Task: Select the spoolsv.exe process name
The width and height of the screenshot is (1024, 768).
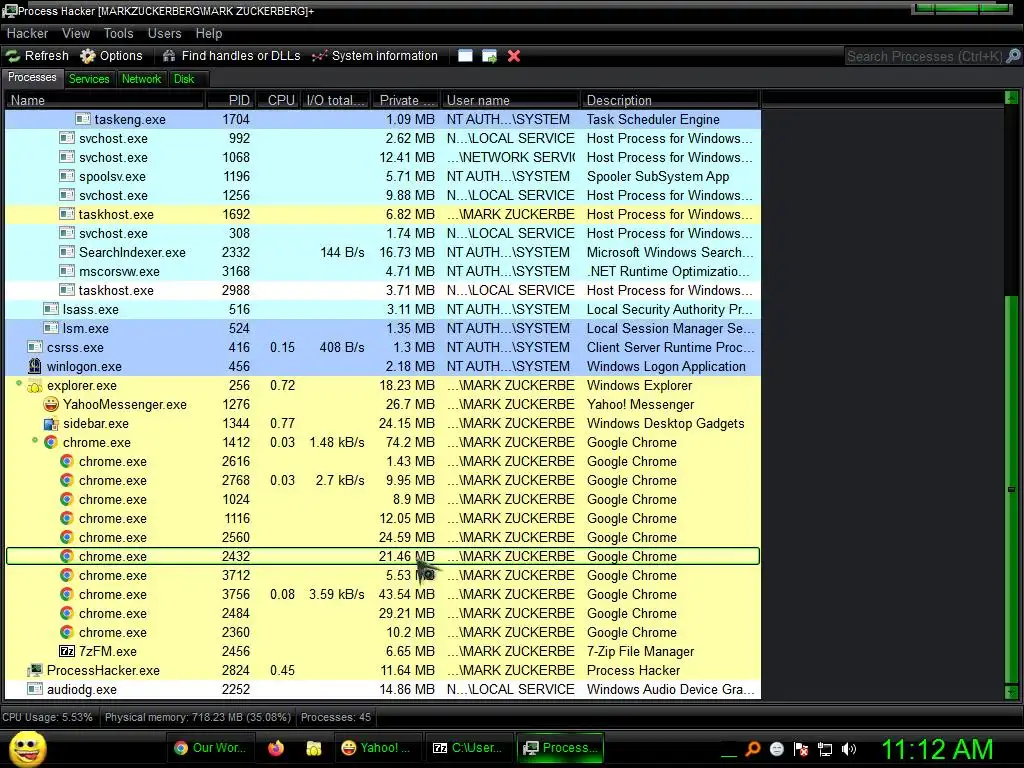Action: pos(112,176)
